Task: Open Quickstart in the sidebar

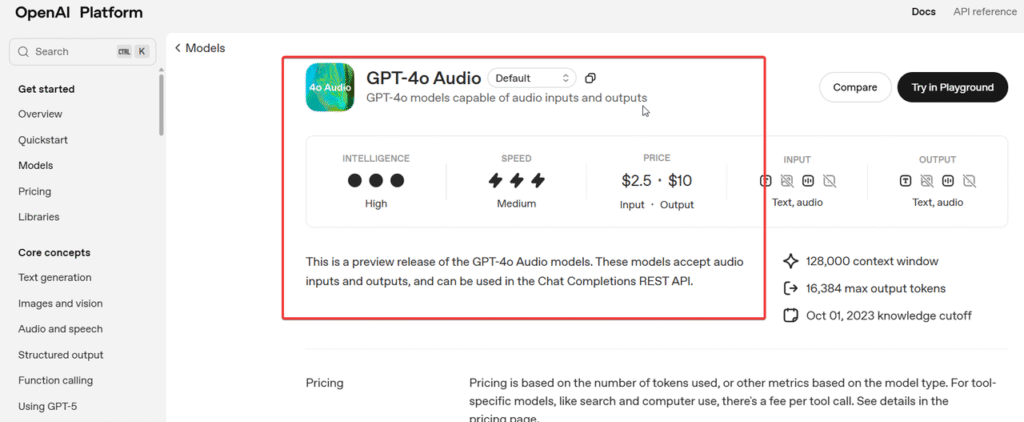Action: (x=43, y=140)
